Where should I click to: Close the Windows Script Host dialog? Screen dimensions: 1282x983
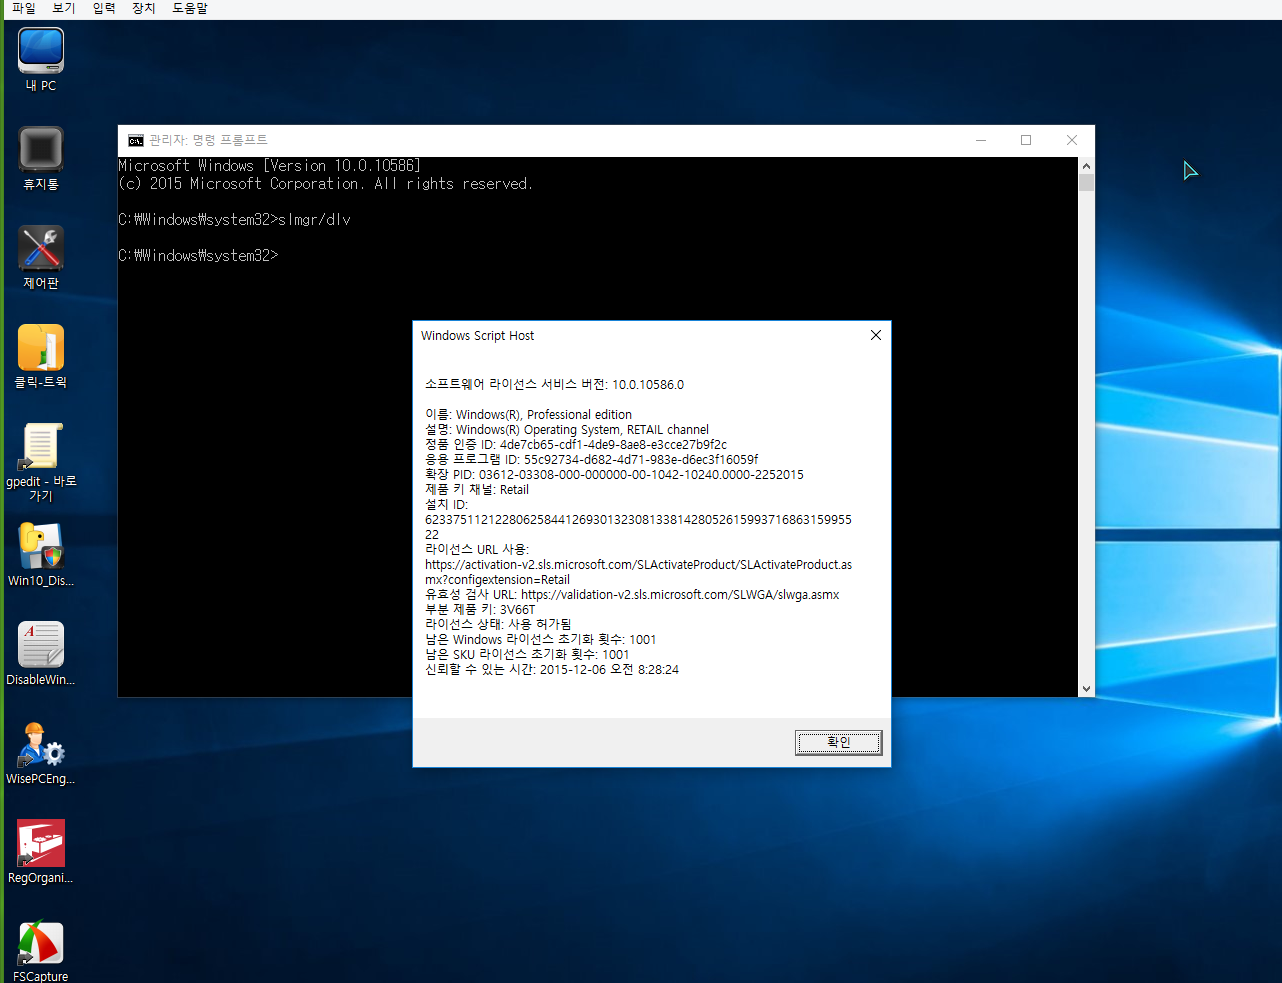[875, 335]
